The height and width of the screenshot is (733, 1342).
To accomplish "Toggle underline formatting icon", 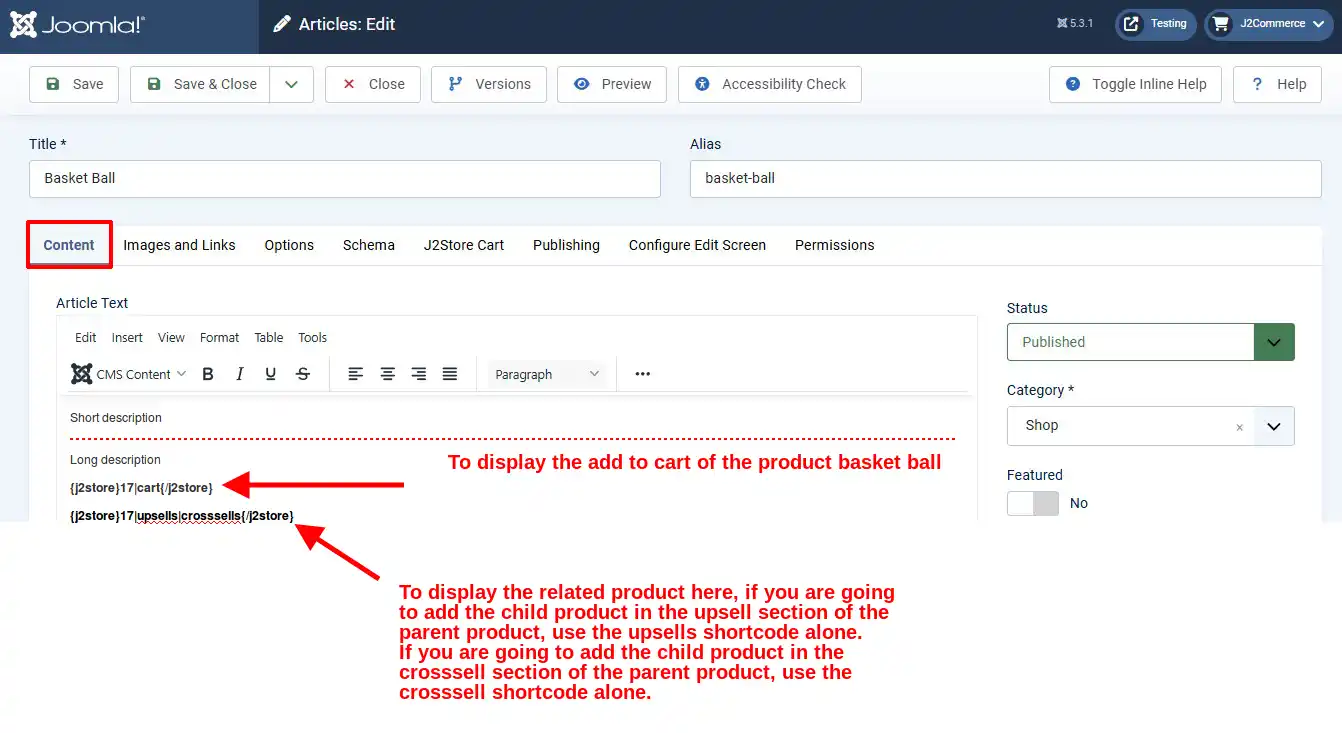I will [270, 374].
